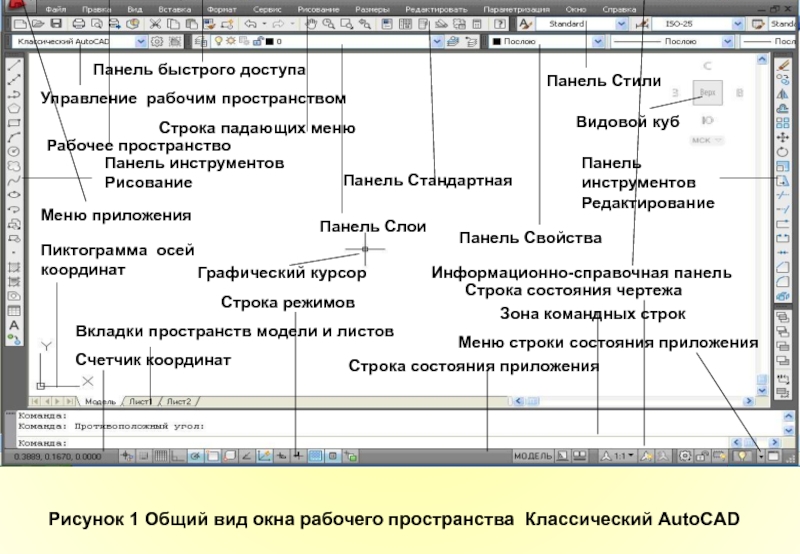The height and width of the screenshot is (554, 800).
Task: Click the Cut scissors icon in Standard toolbar
Action: [x=156, y=23]
